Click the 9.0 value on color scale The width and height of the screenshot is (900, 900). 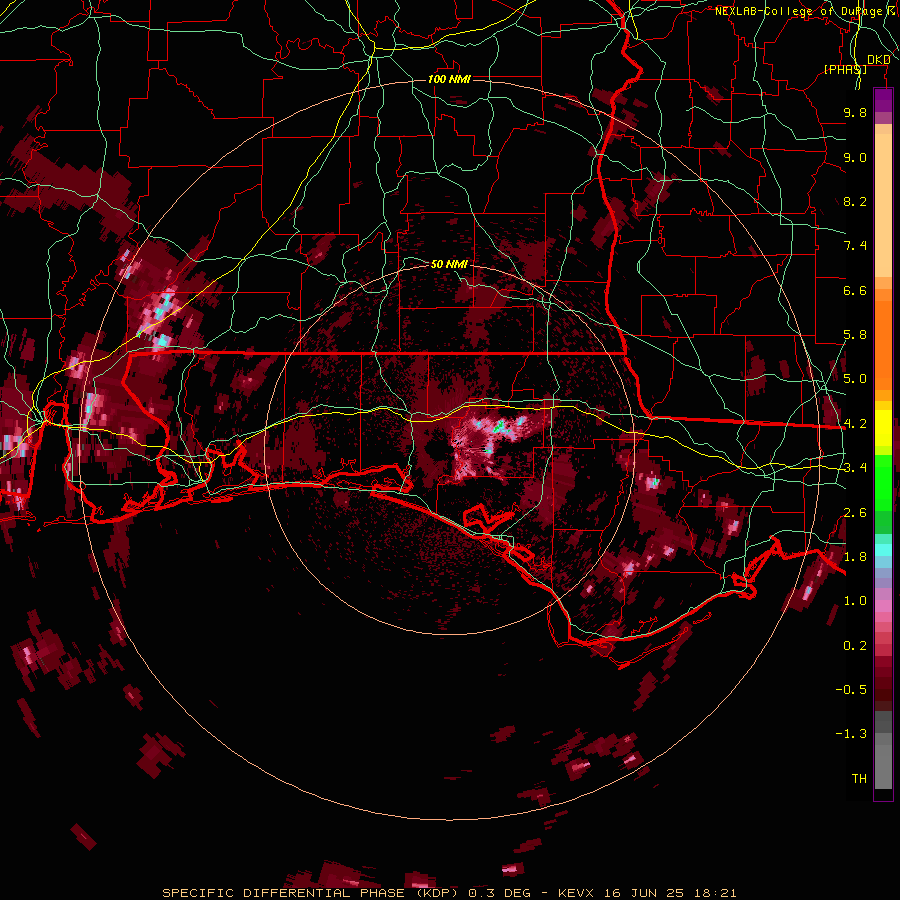coord(855,157)
